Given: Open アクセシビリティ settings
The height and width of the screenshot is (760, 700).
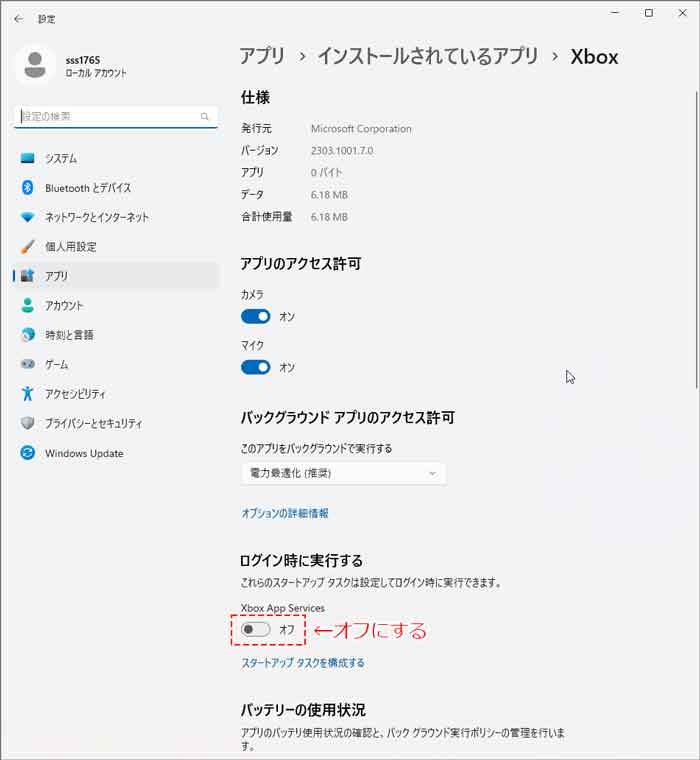Looking at the screenshot, I should [x=116, y=394].
